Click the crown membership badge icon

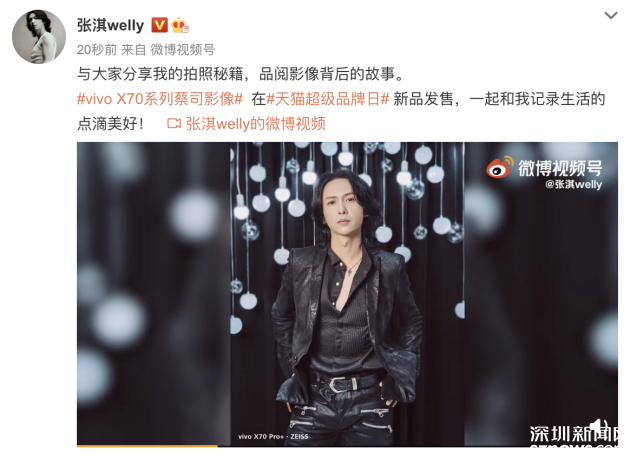pos(180,25)
